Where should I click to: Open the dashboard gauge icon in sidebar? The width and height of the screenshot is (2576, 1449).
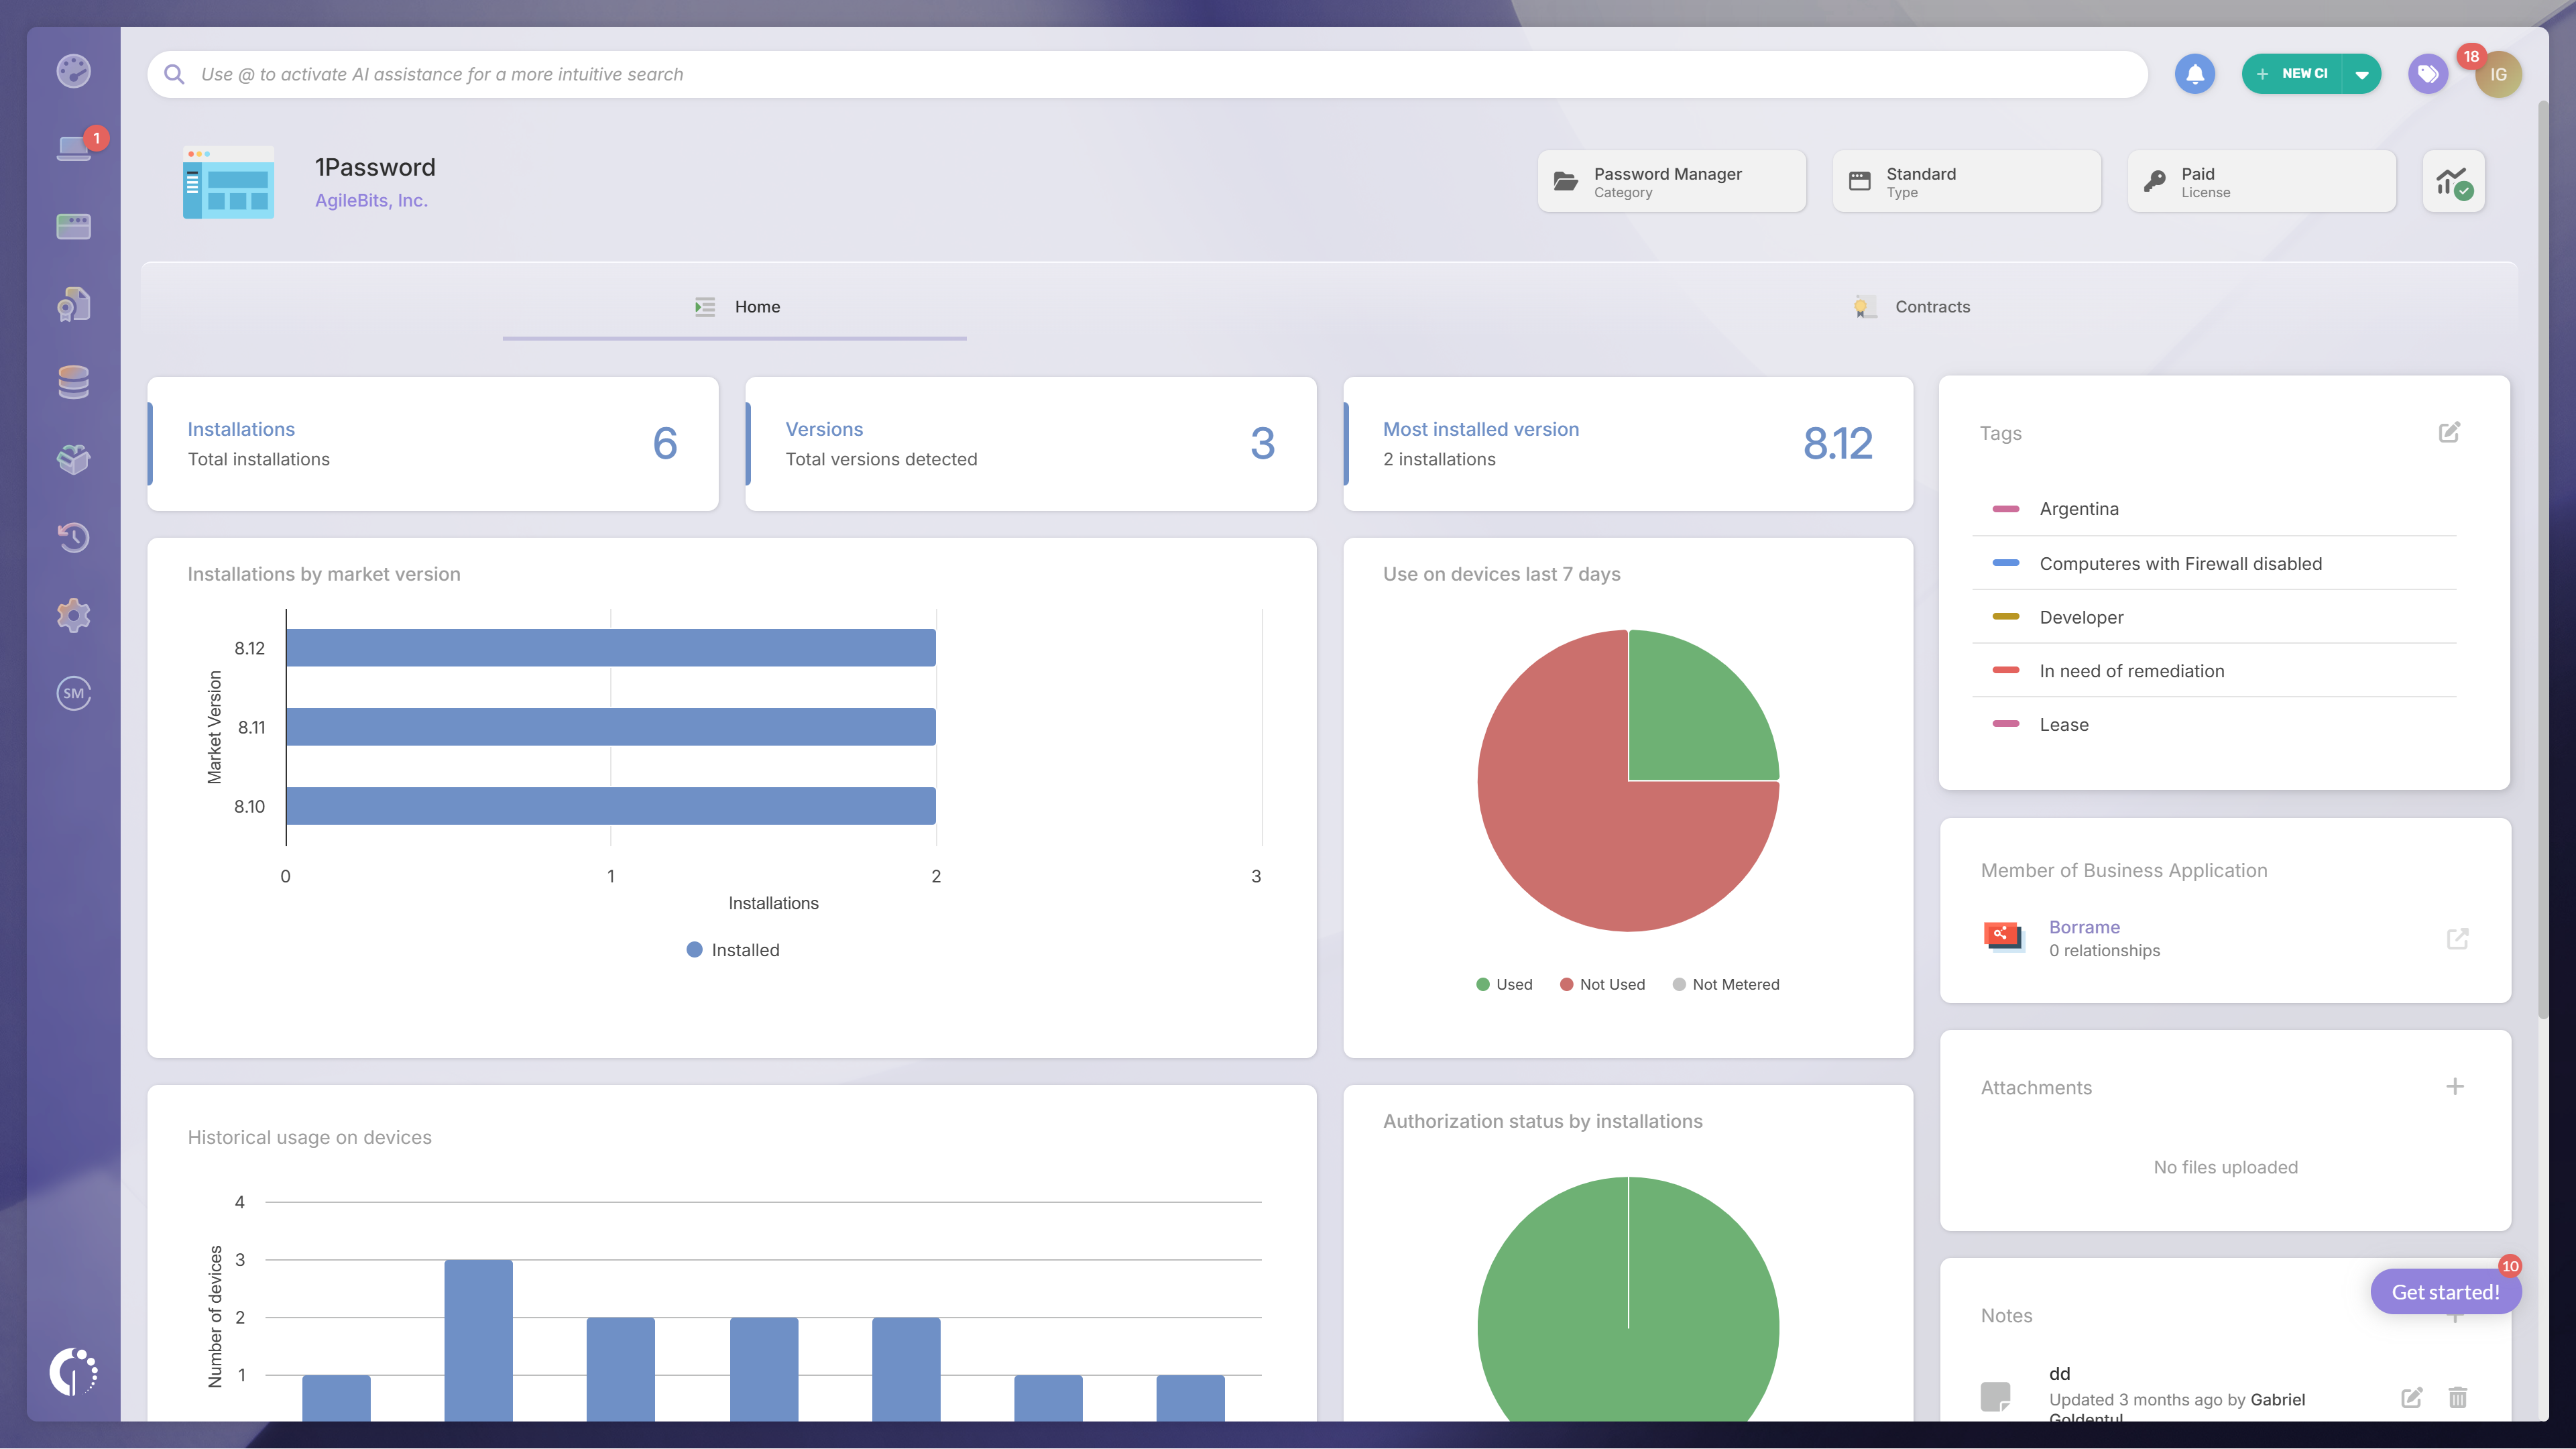(x=73, y=72)
